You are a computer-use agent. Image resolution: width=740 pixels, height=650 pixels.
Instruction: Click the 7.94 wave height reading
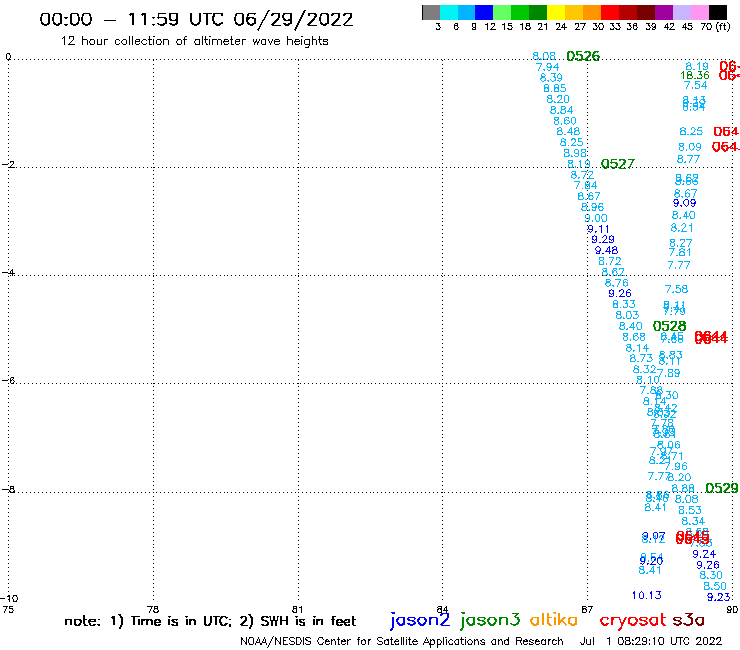pyautogui.click(x=547, y=67)
